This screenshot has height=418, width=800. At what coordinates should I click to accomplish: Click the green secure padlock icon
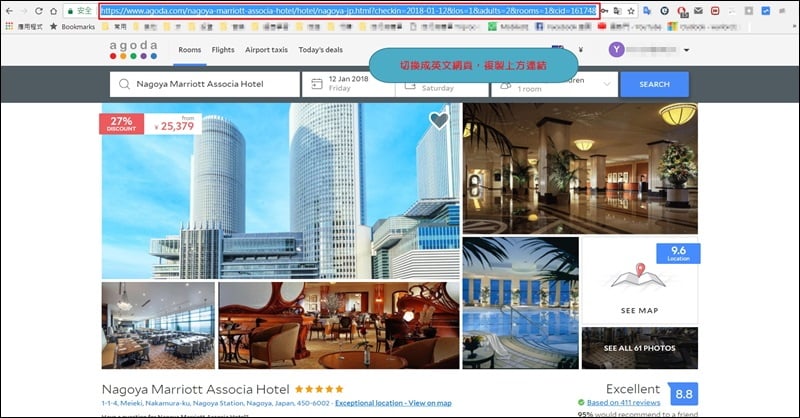point(70,11)
